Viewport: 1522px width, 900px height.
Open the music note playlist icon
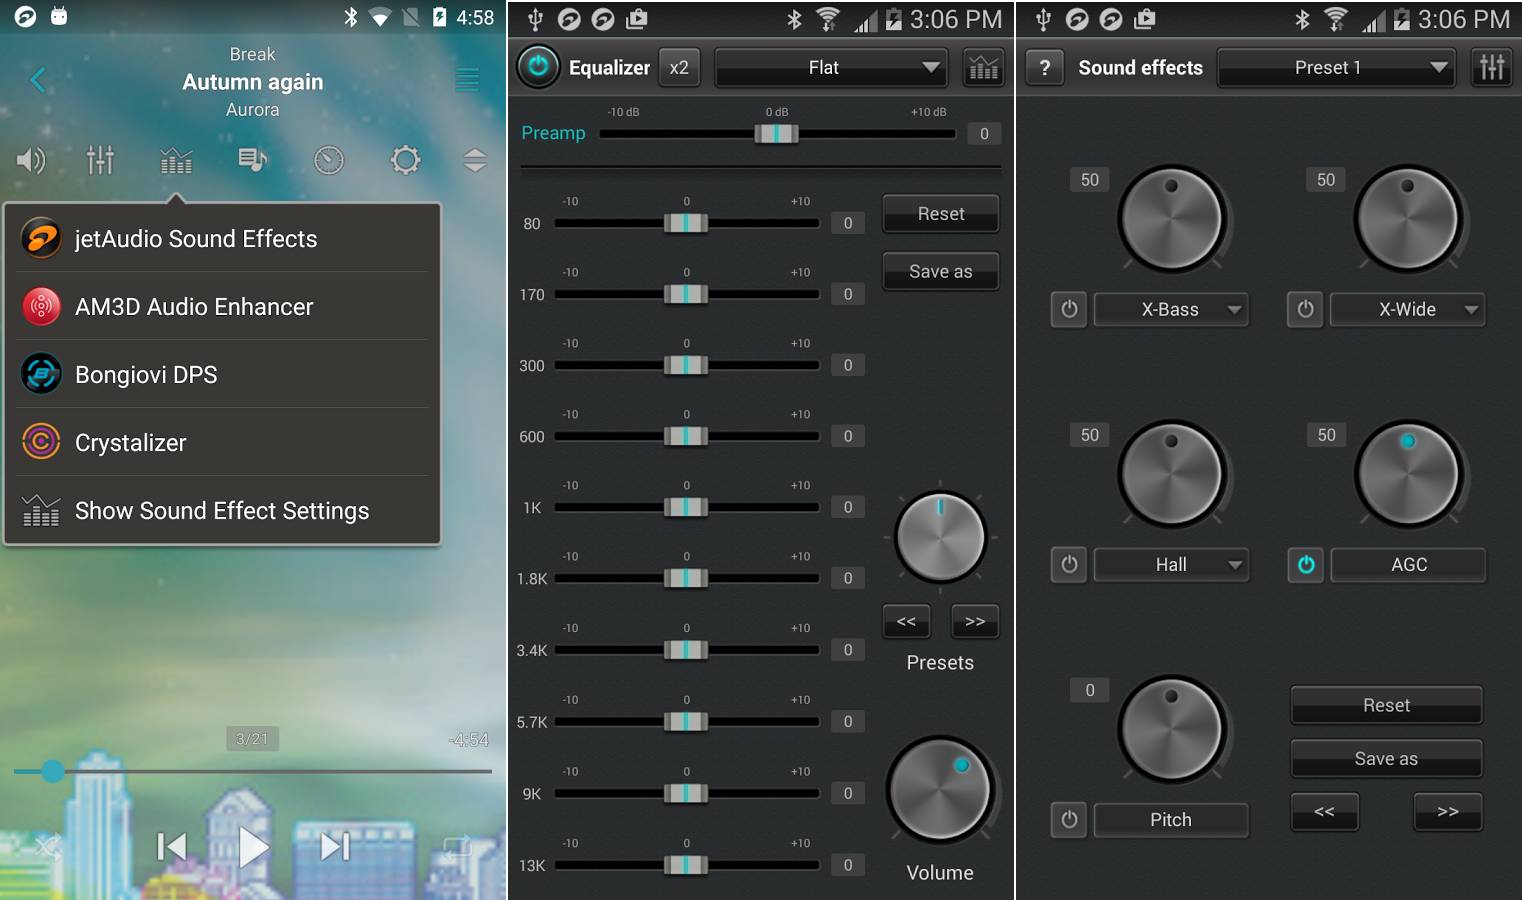[253, 160]
